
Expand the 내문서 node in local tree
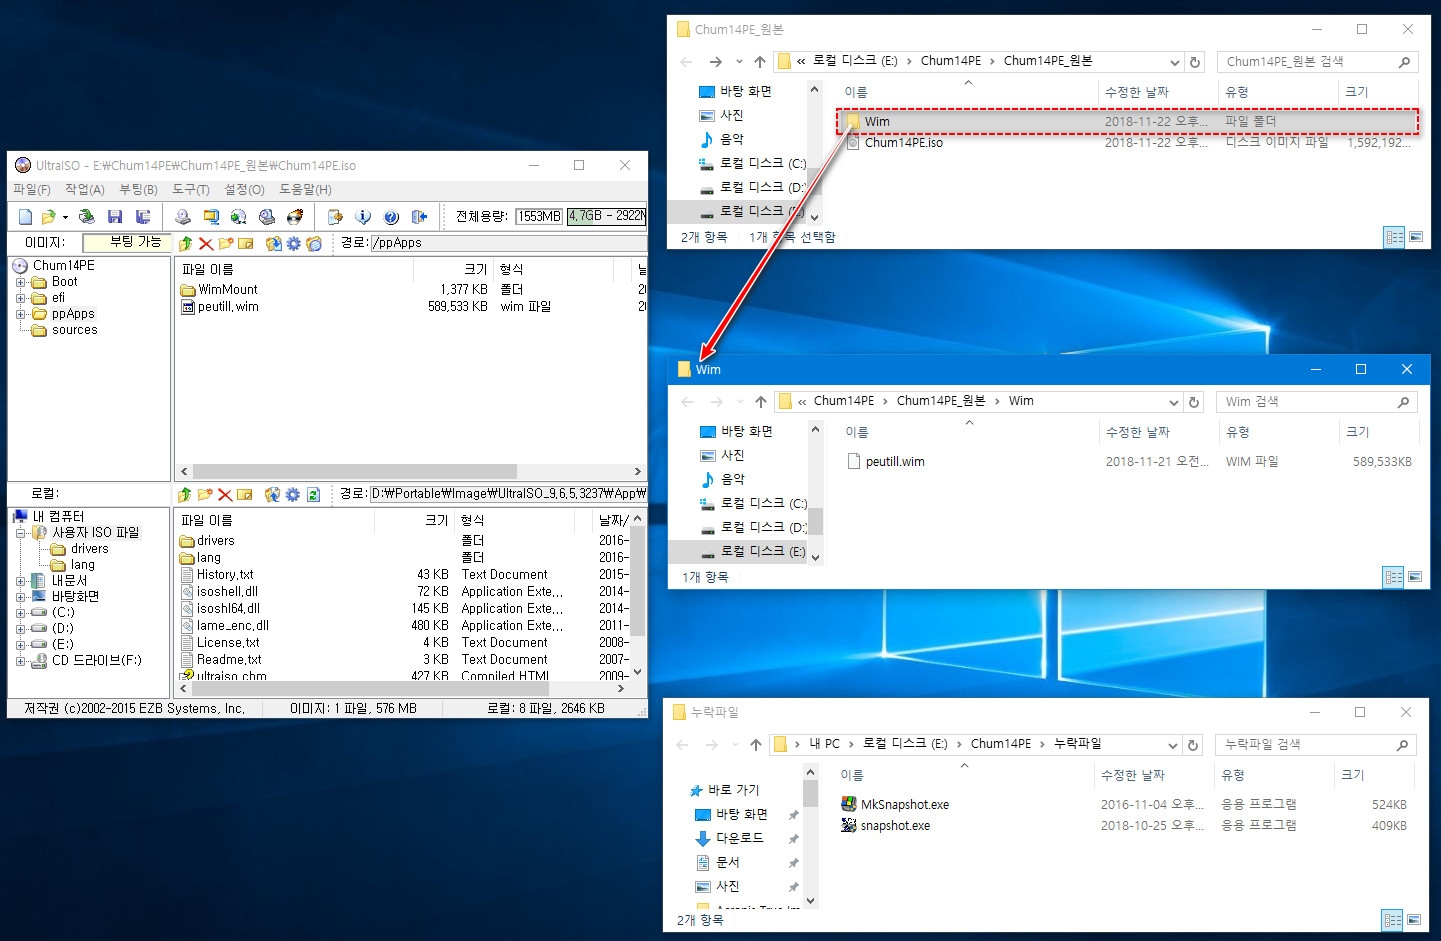point(20,581)
